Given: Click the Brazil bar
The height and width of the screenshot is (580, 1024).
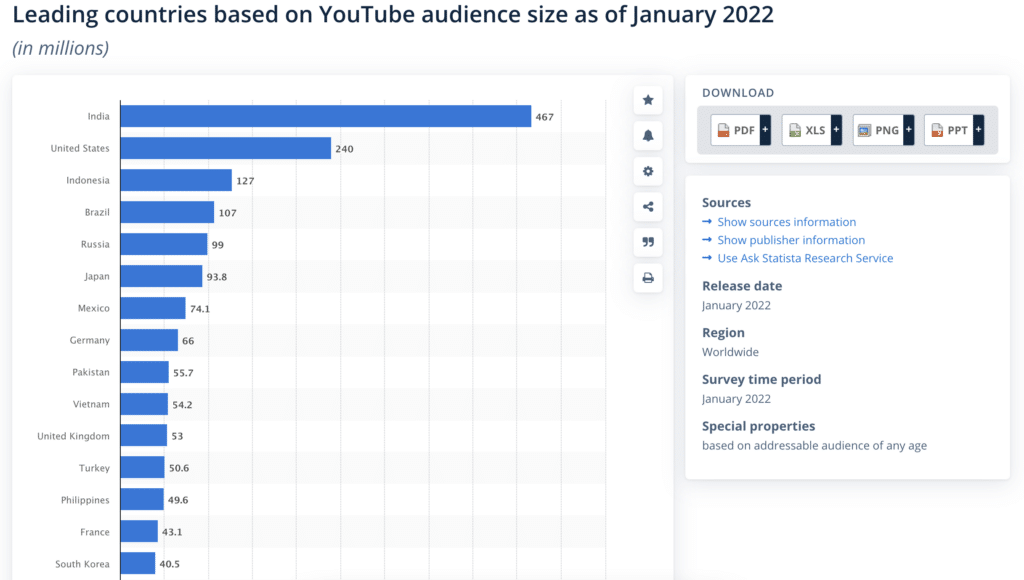Looking at the screenshot, I should click(167, 212).
